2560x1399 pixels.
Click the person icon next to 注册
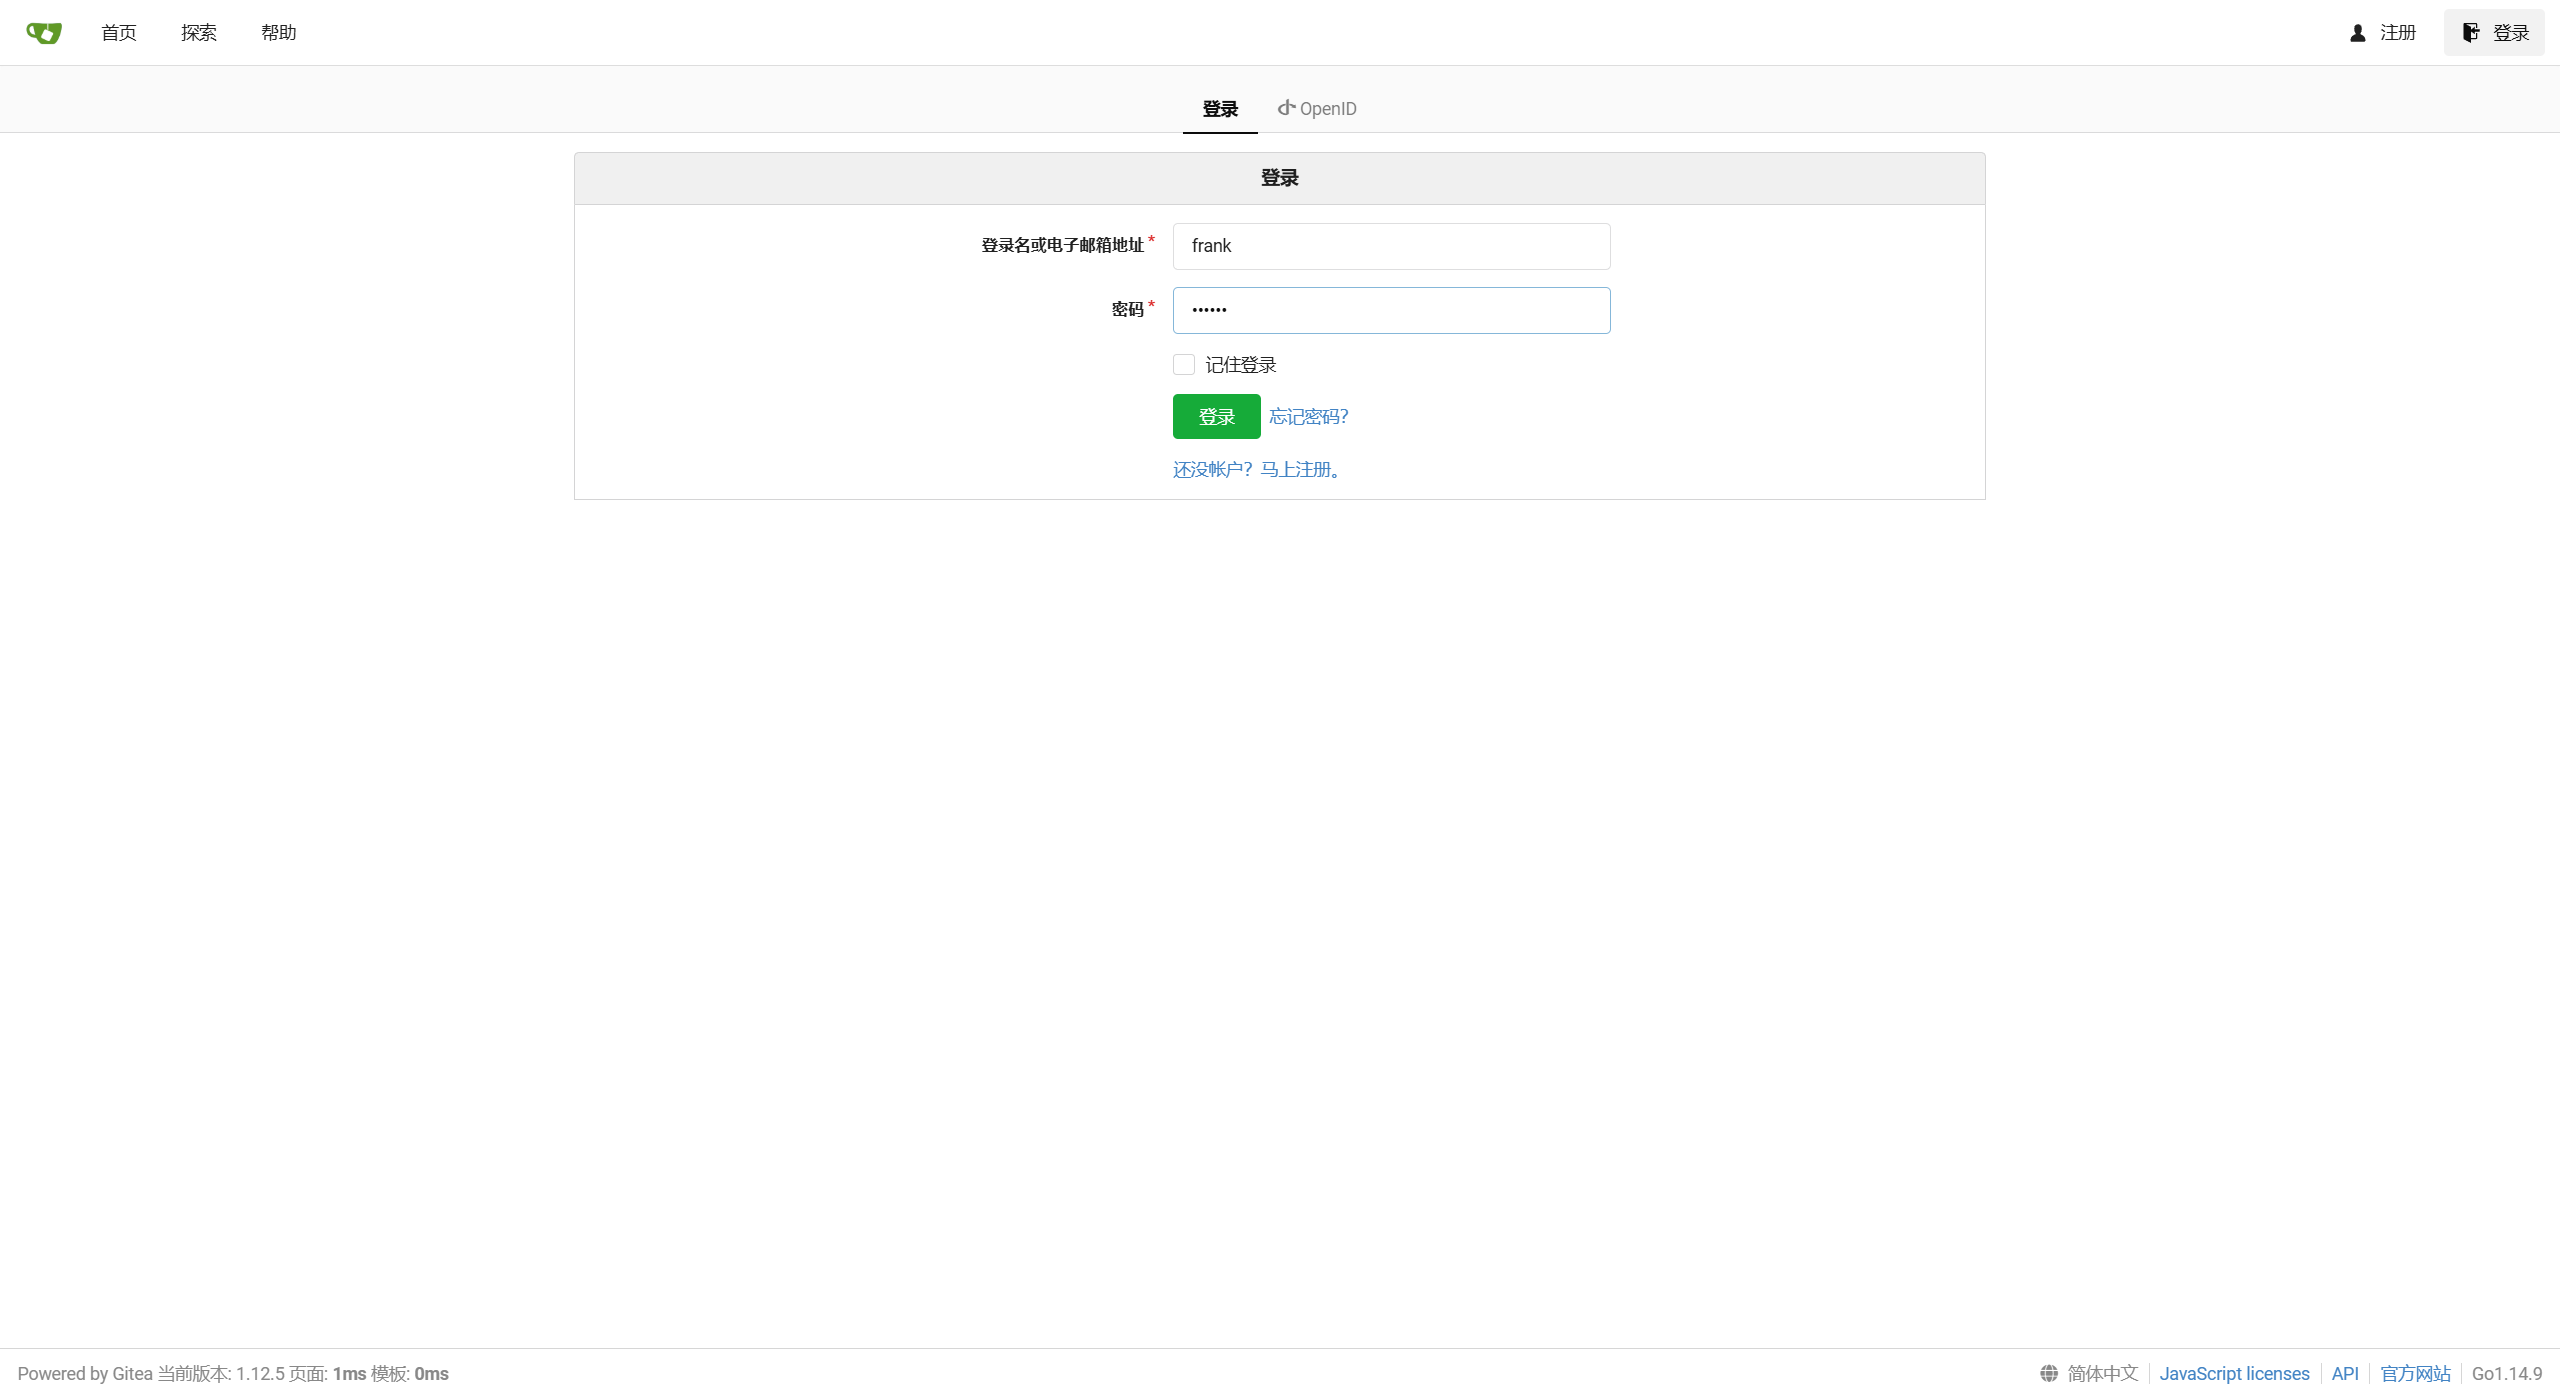2357,33
